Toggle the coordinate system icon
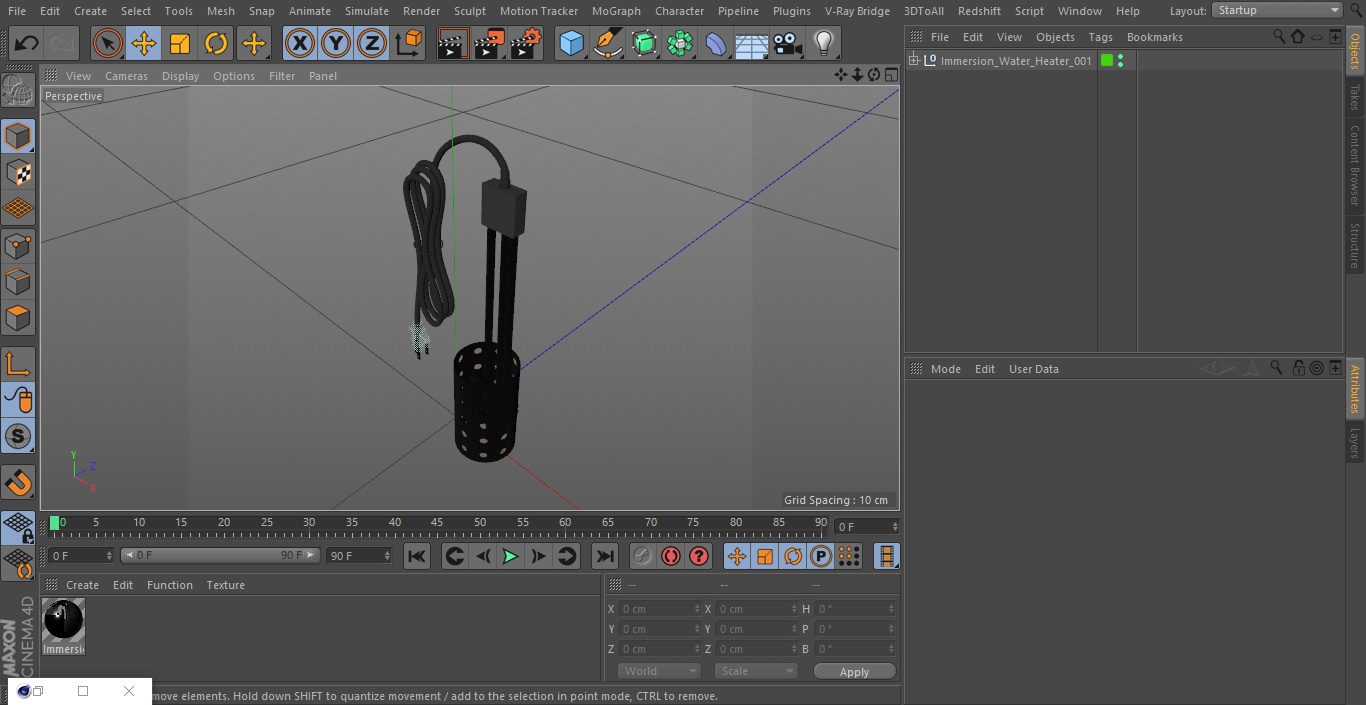1366x705 pixels. [409, 43]
